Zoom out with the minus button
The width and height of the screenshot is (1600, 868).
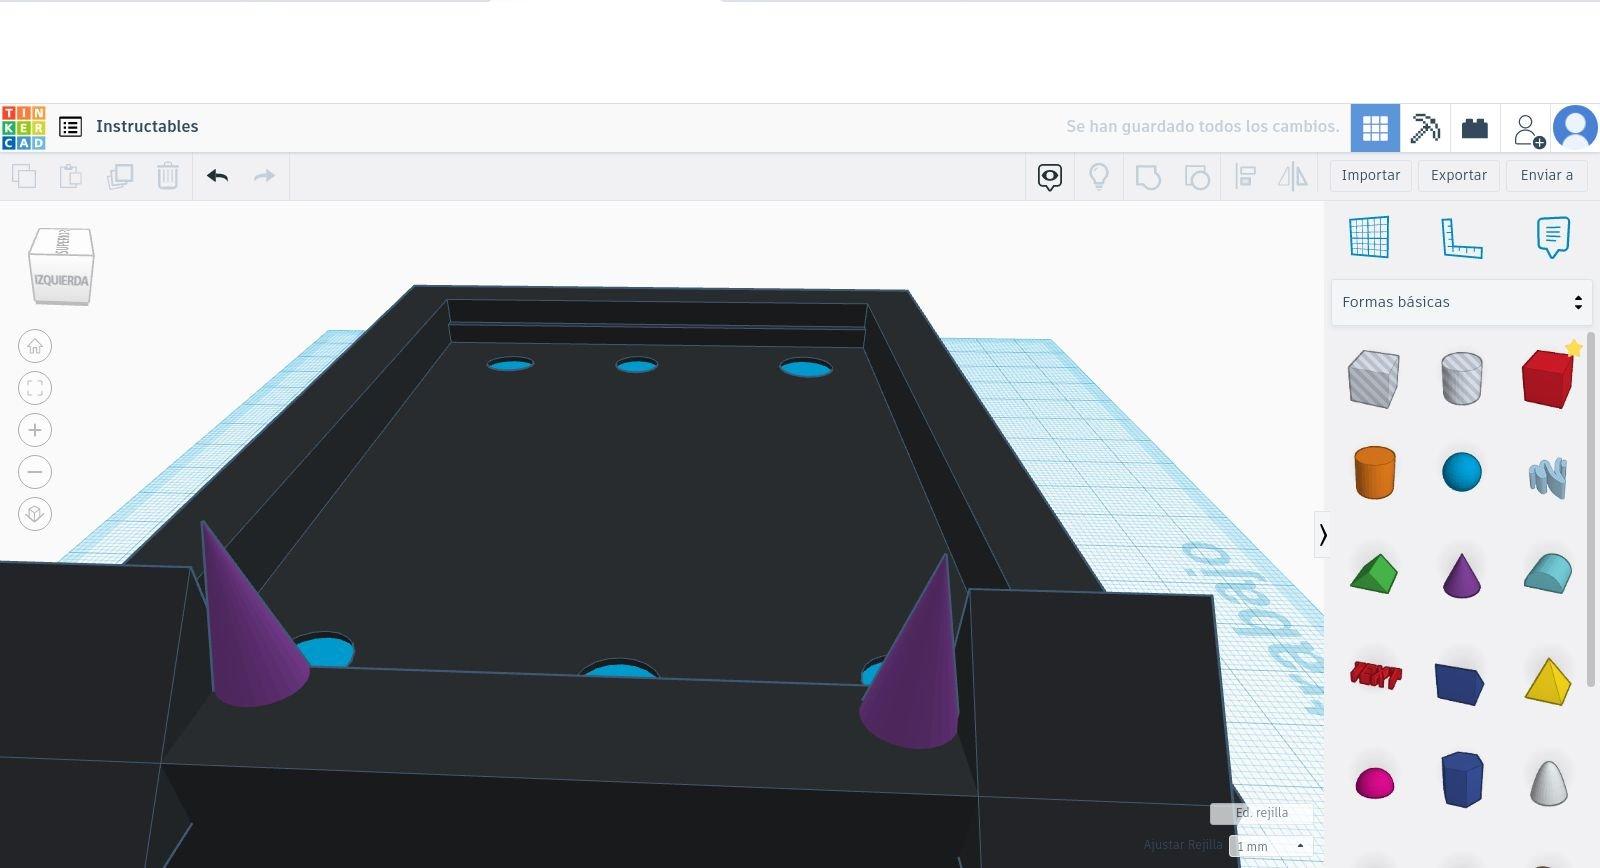(35, 472)
